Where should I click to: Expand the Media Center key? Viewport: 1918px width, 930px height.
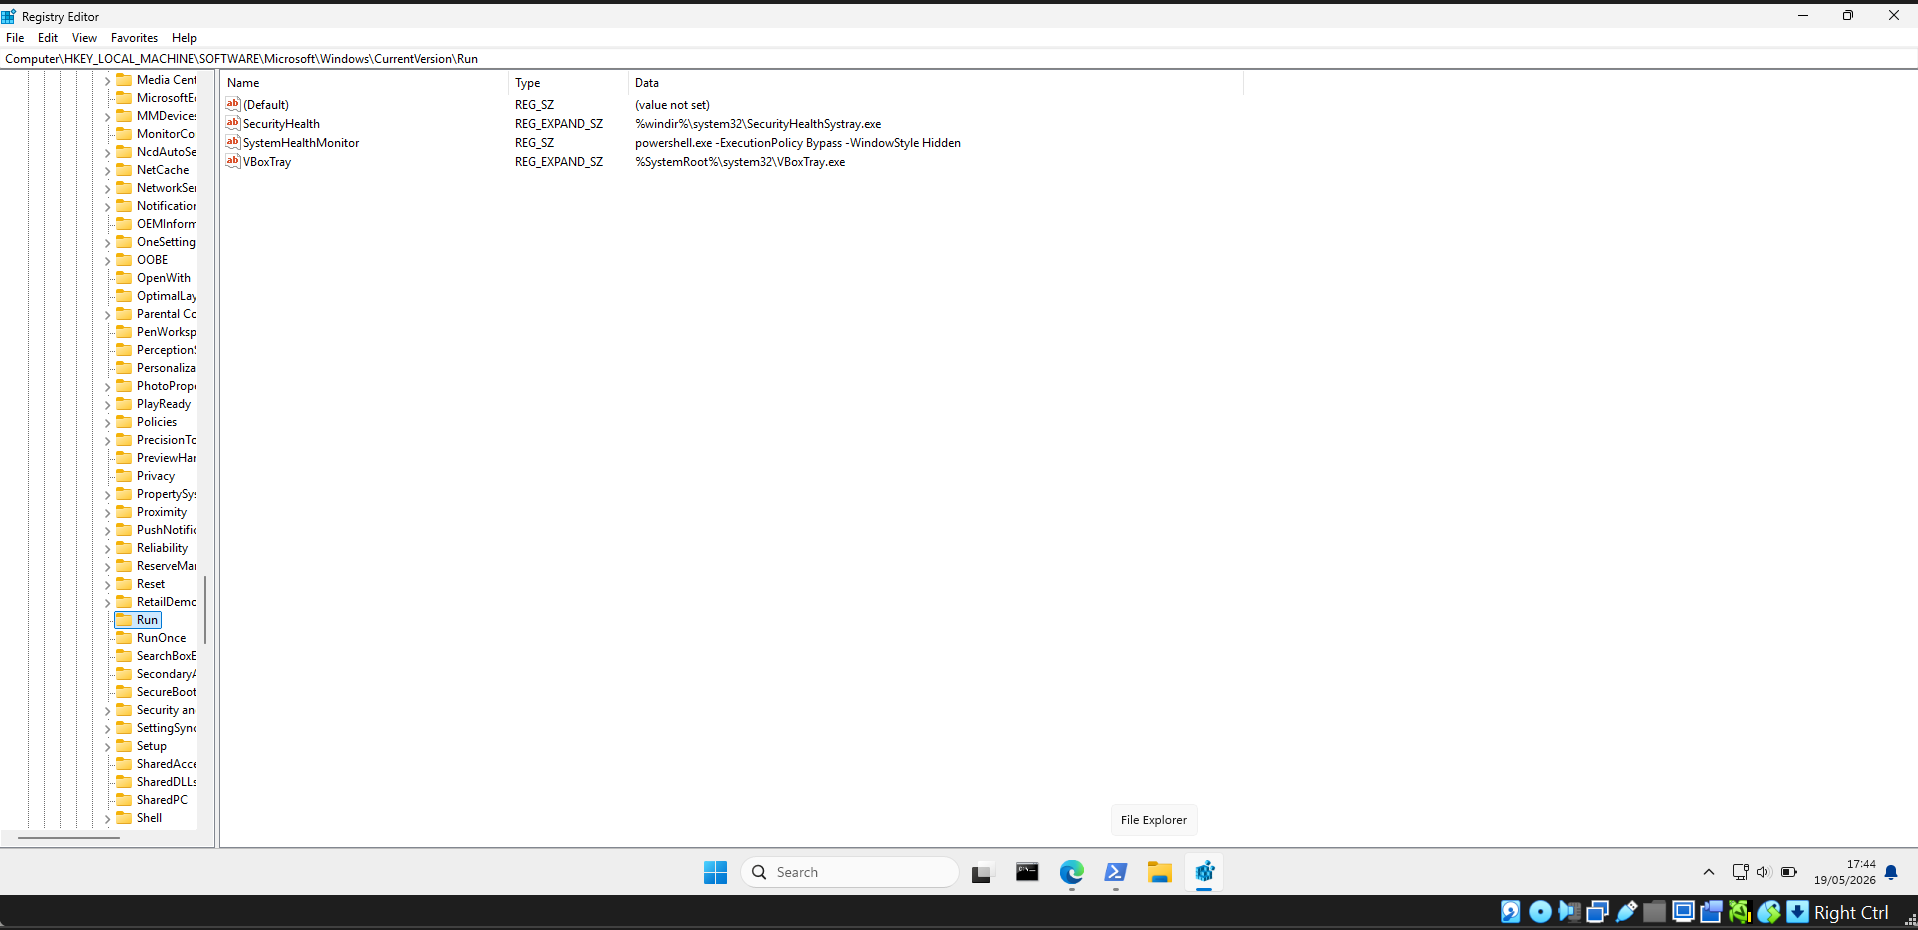coord(107,80)
